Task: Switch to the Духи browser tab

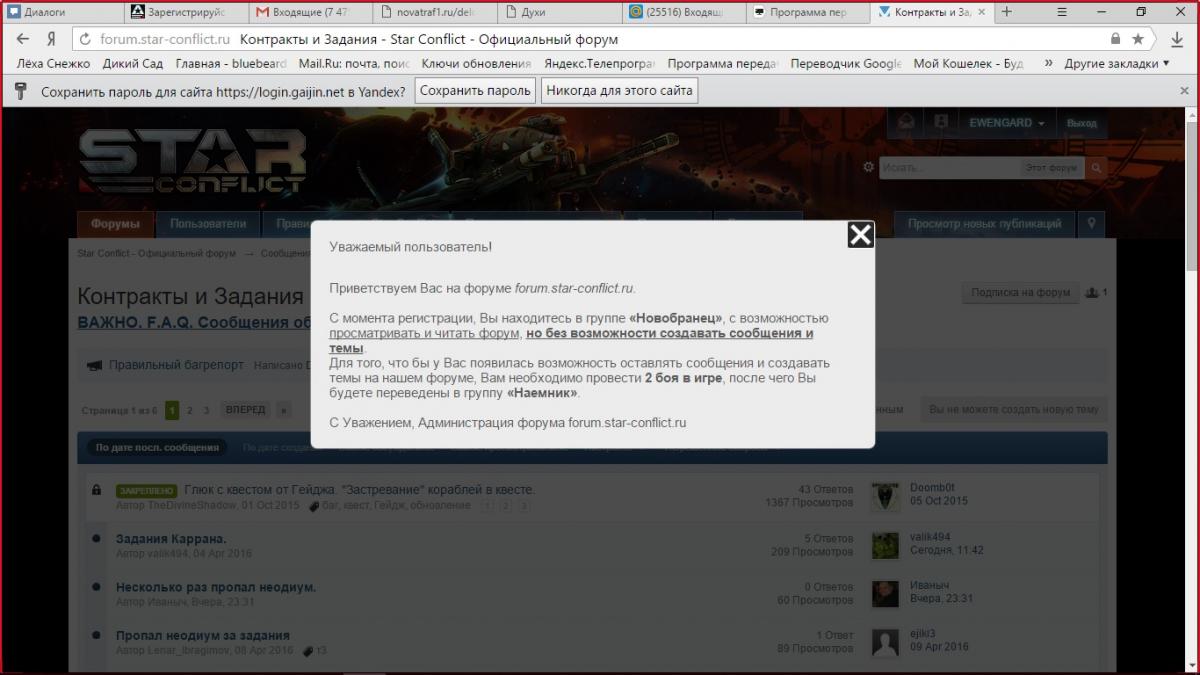Action: pos(558,12)
